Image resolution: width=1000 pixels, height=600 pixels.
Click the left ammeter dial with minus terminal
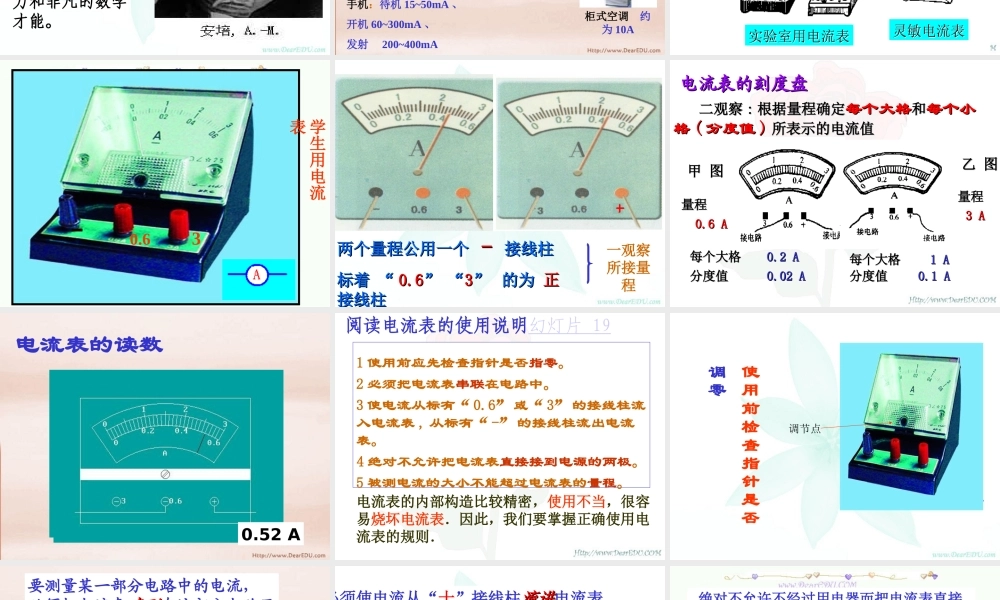click(x=414, y=153)
